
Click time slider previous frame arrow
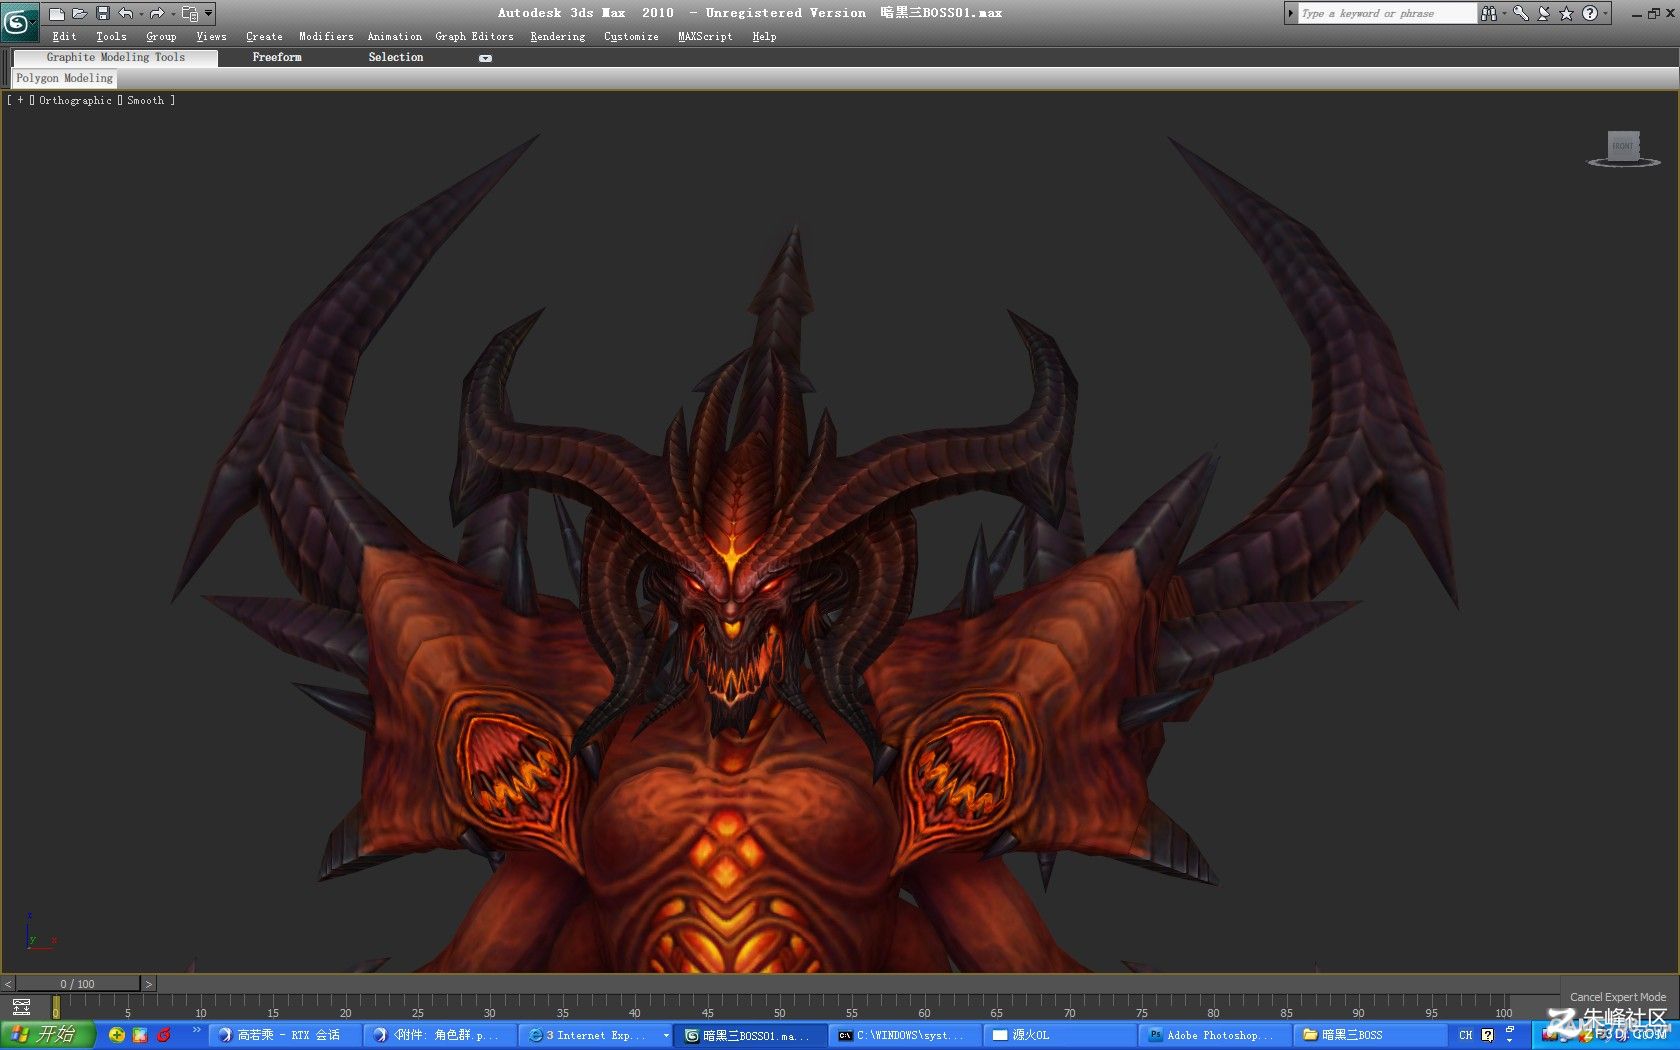coord(8,984)
